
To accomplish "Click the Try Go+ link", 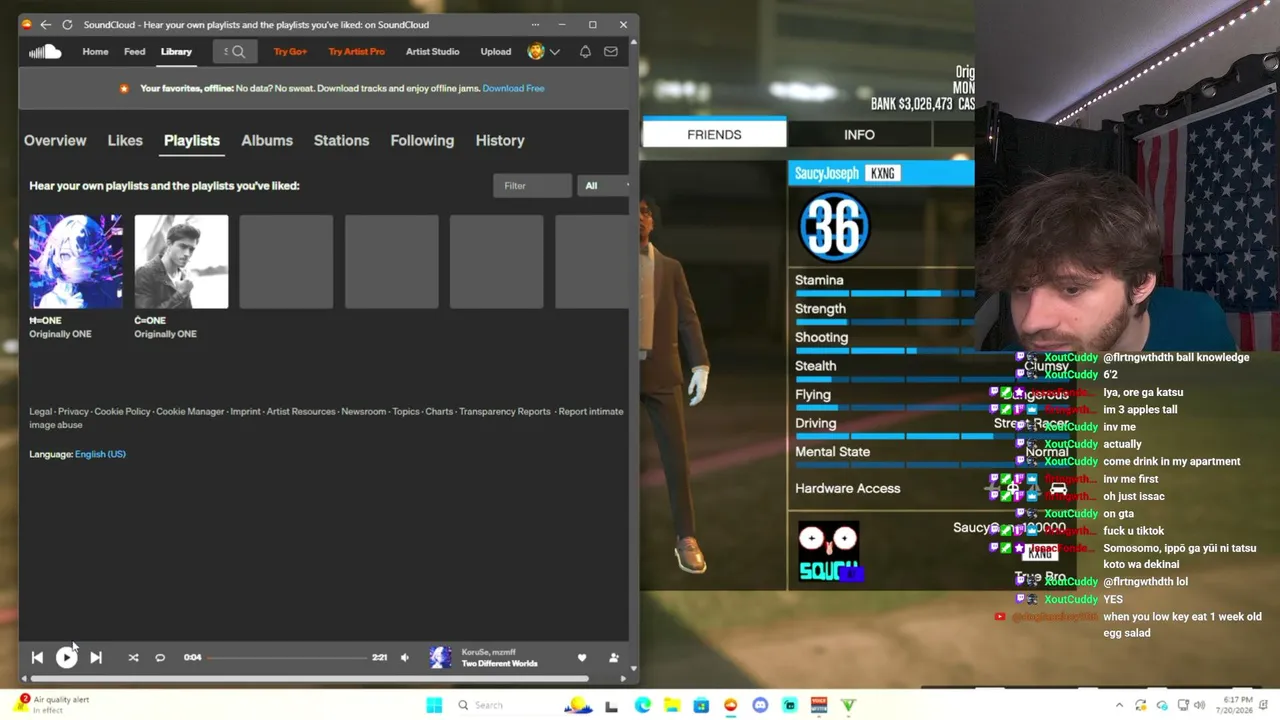I will (x=290, y=52).
